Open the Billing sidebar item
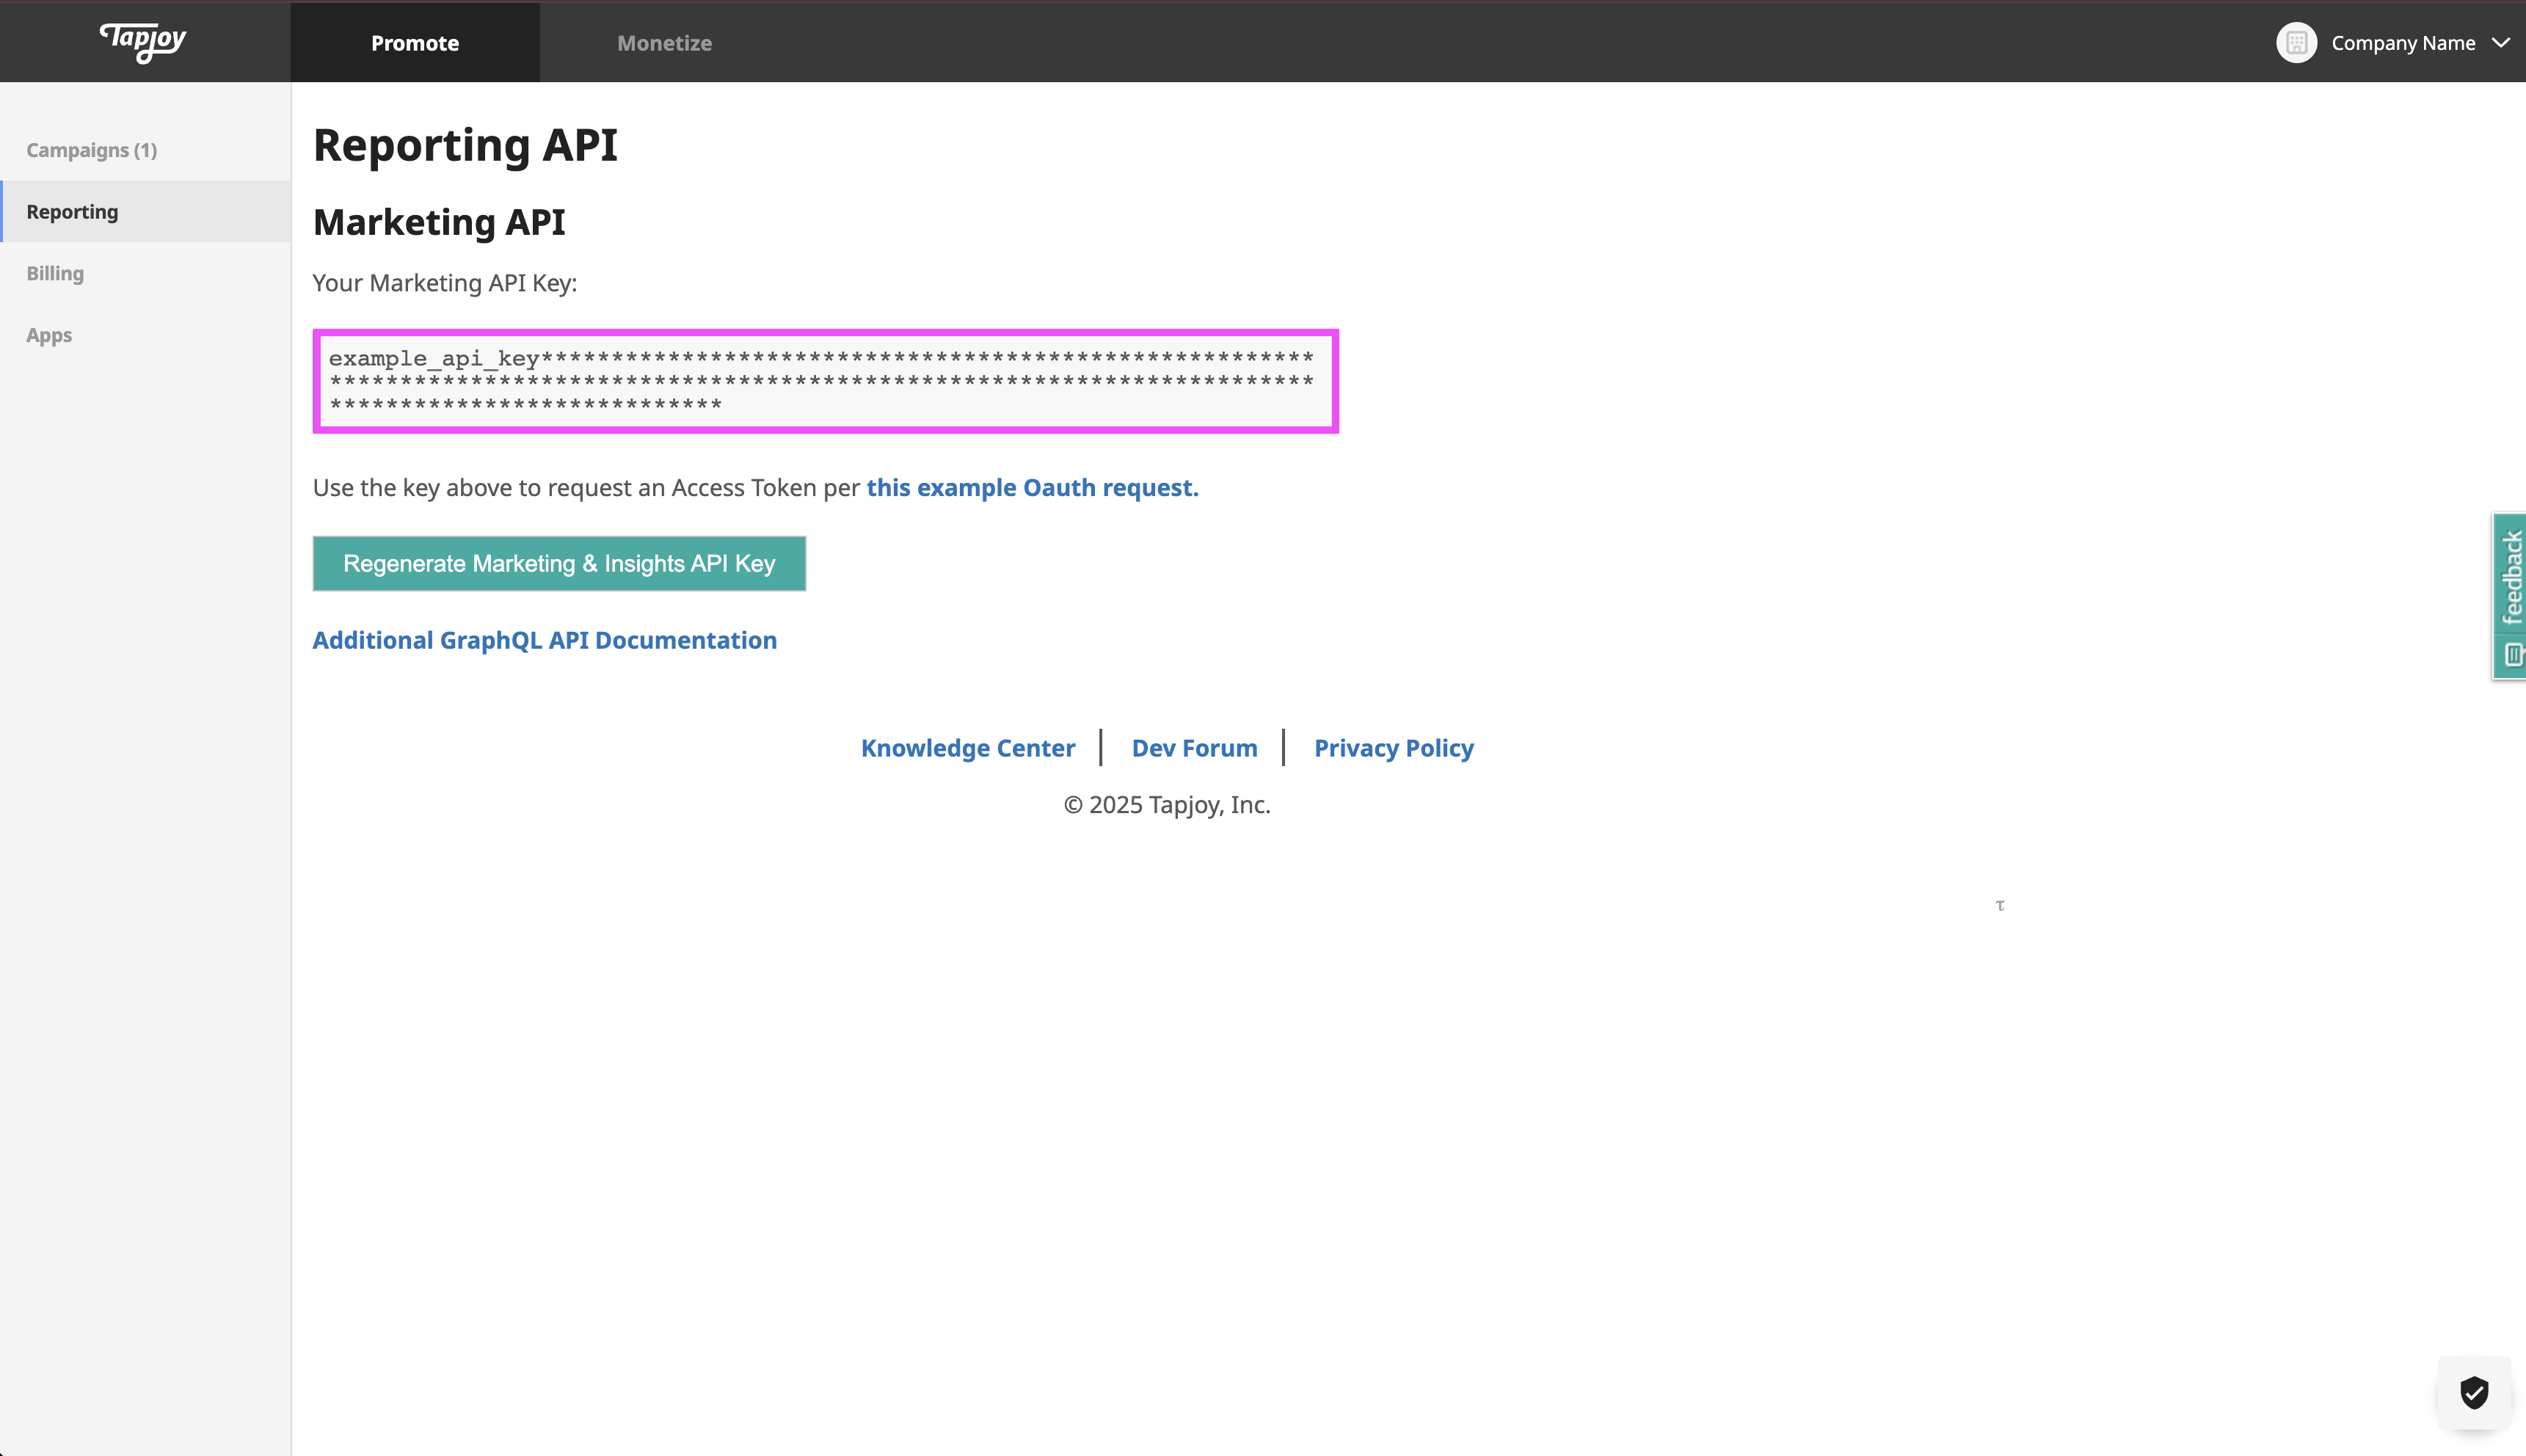 click(x=55, y=273)
